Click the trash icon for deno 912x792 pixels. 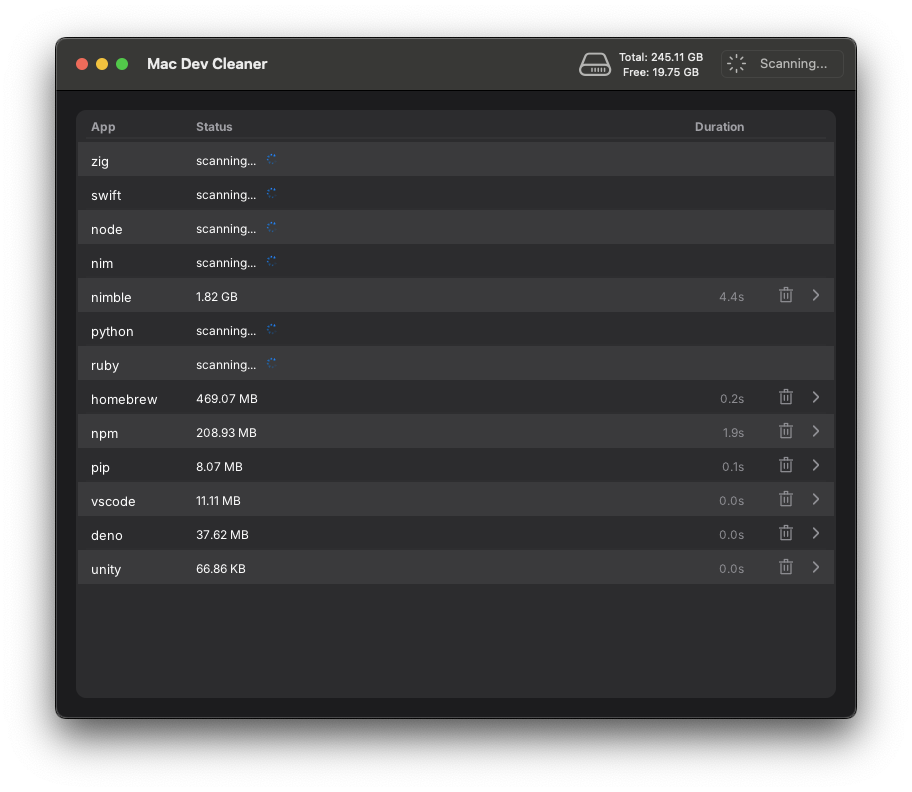(786, 533)
